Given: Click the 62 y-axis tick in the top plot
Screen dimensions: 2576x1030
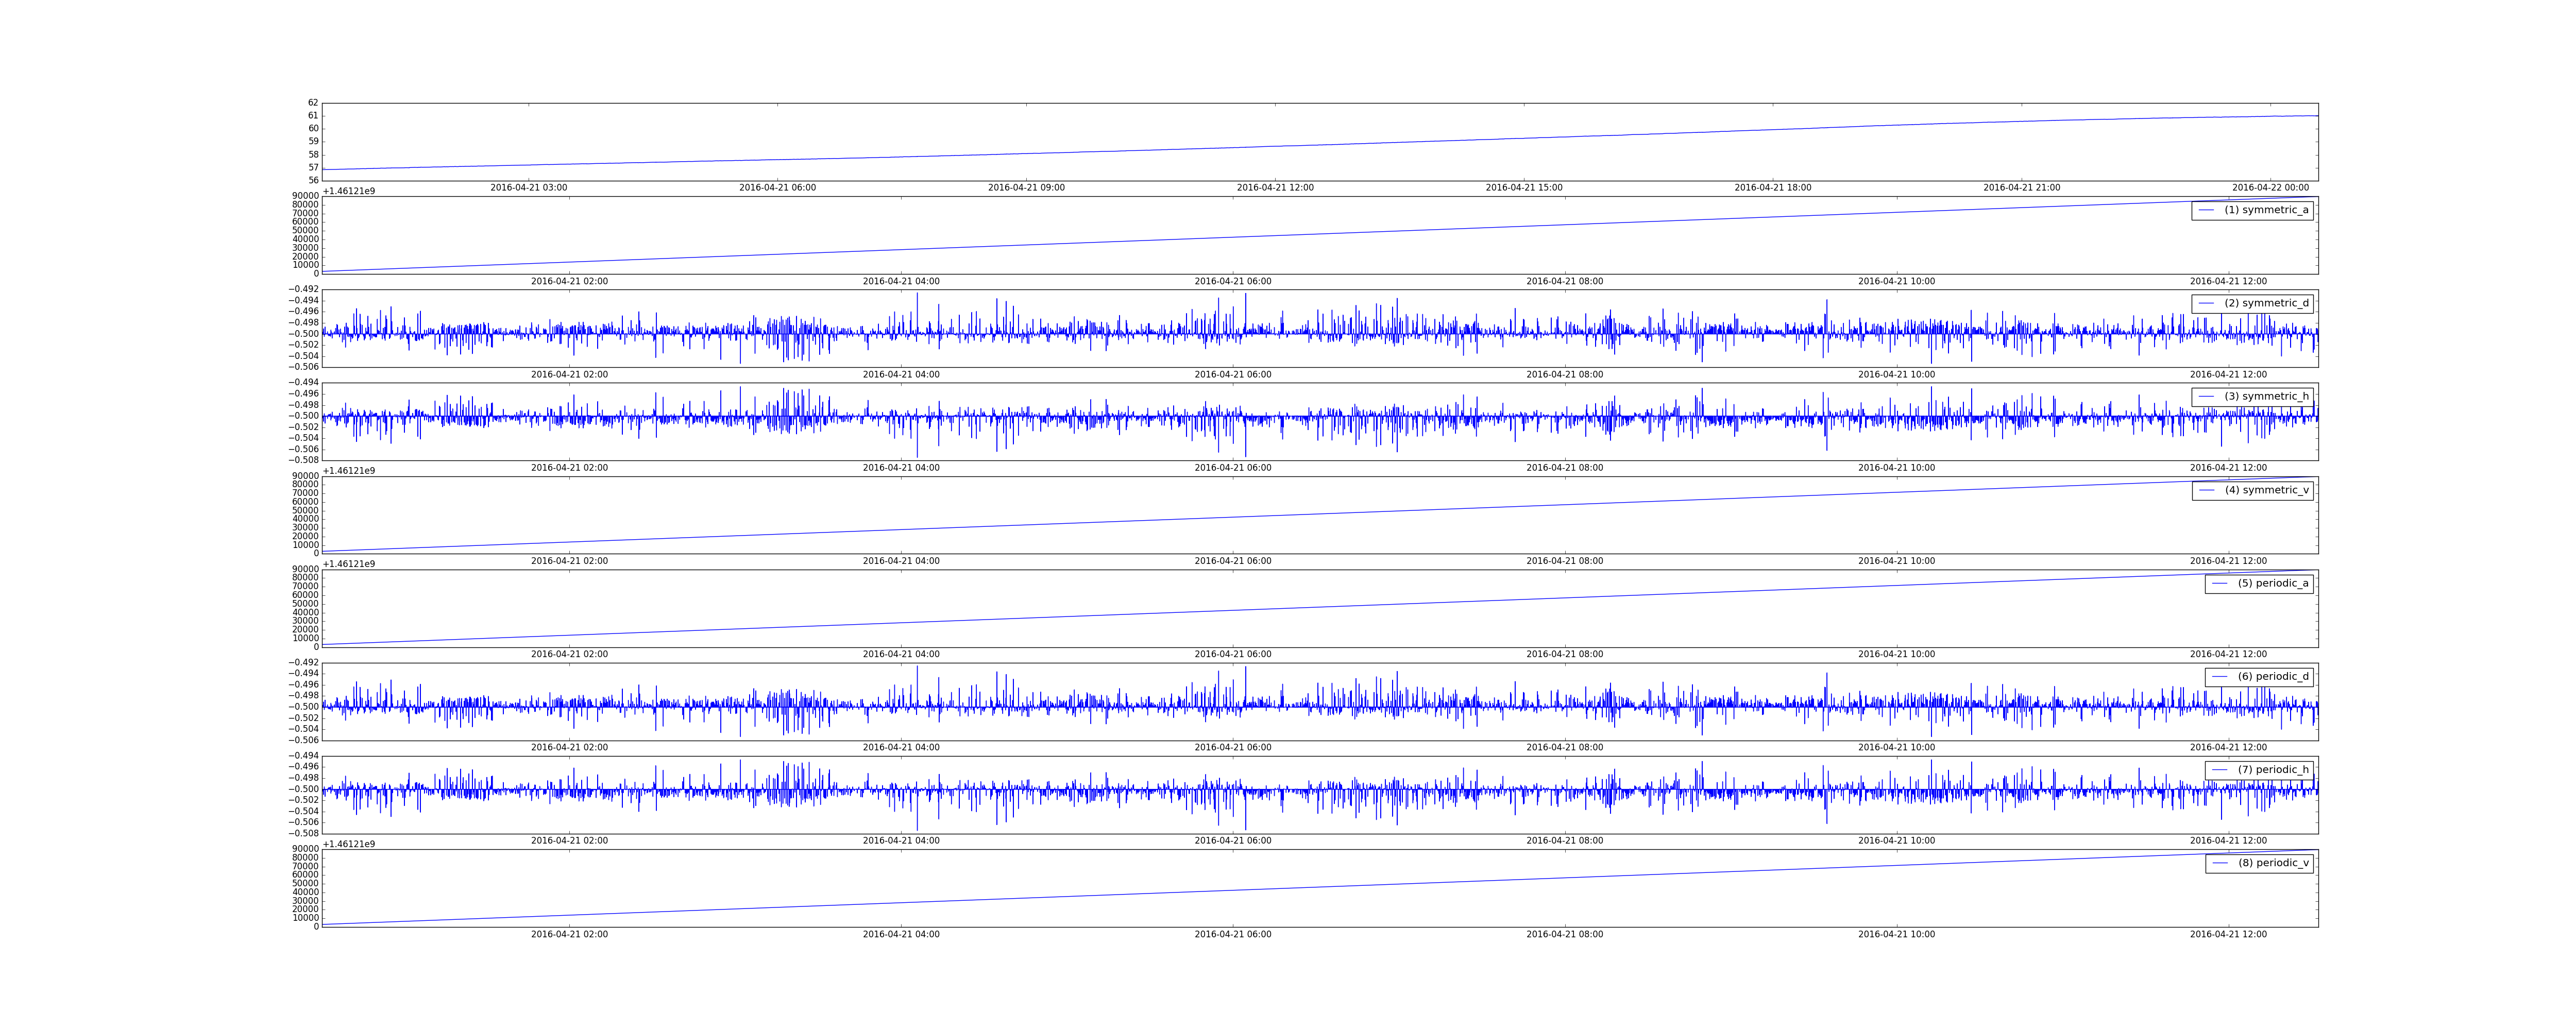Looking at the screenshot, I should point(313,103).
